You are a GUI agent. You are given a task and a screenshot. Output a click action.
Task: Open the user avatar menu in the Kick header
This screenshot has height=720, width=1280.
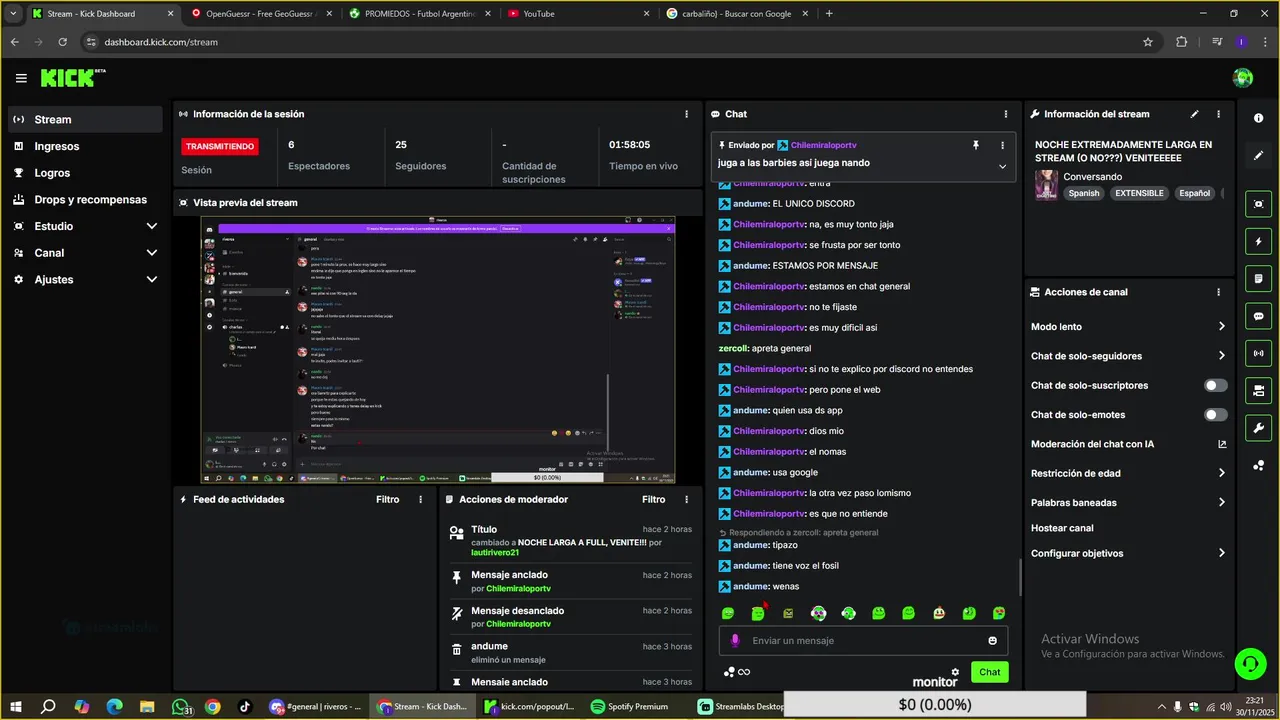[x=1243, y=78]
